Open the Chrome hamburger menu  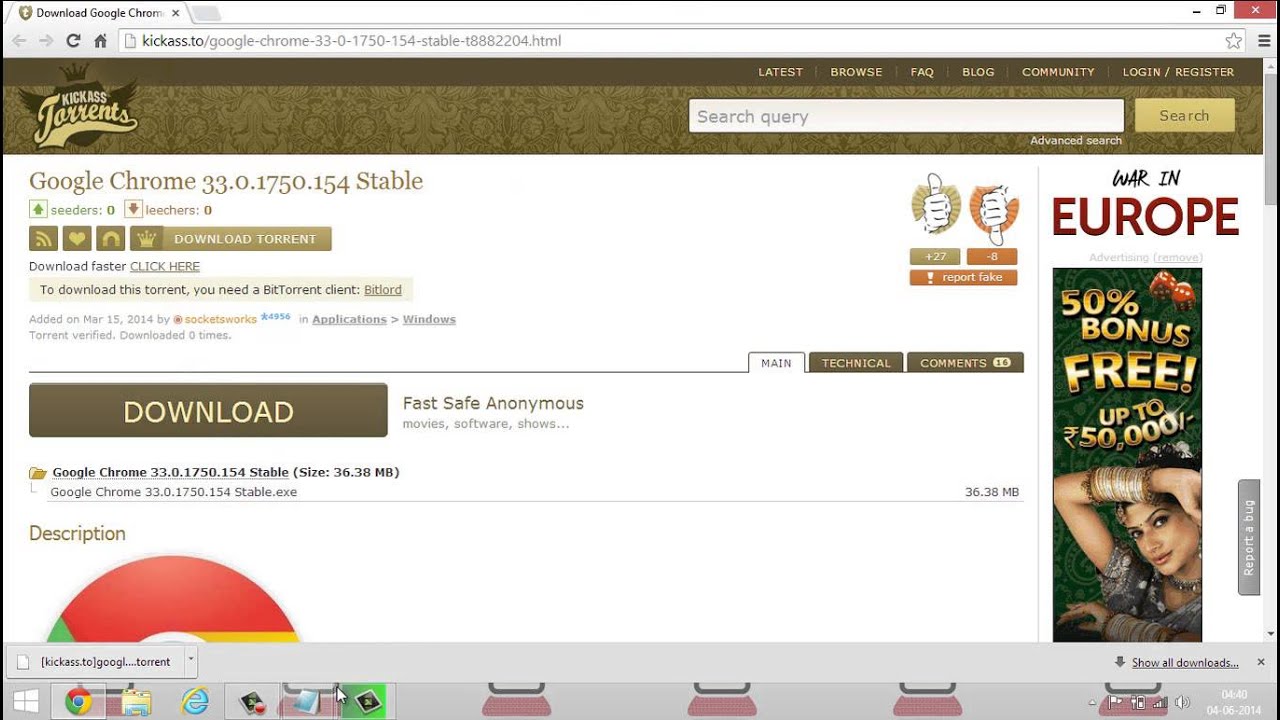(x=1264, y=41)
